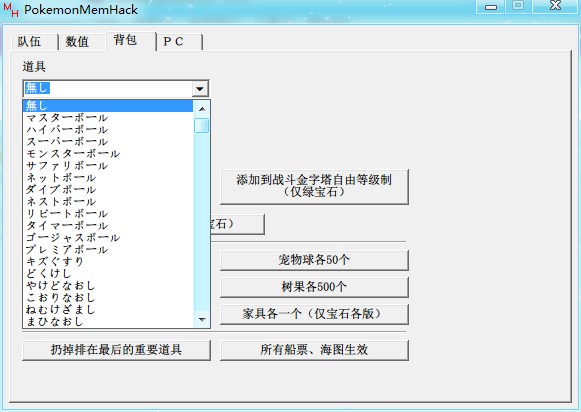This screenshot has height=412, width=581.
Task: Switch to the 队伍 tab
Action: 34,41
